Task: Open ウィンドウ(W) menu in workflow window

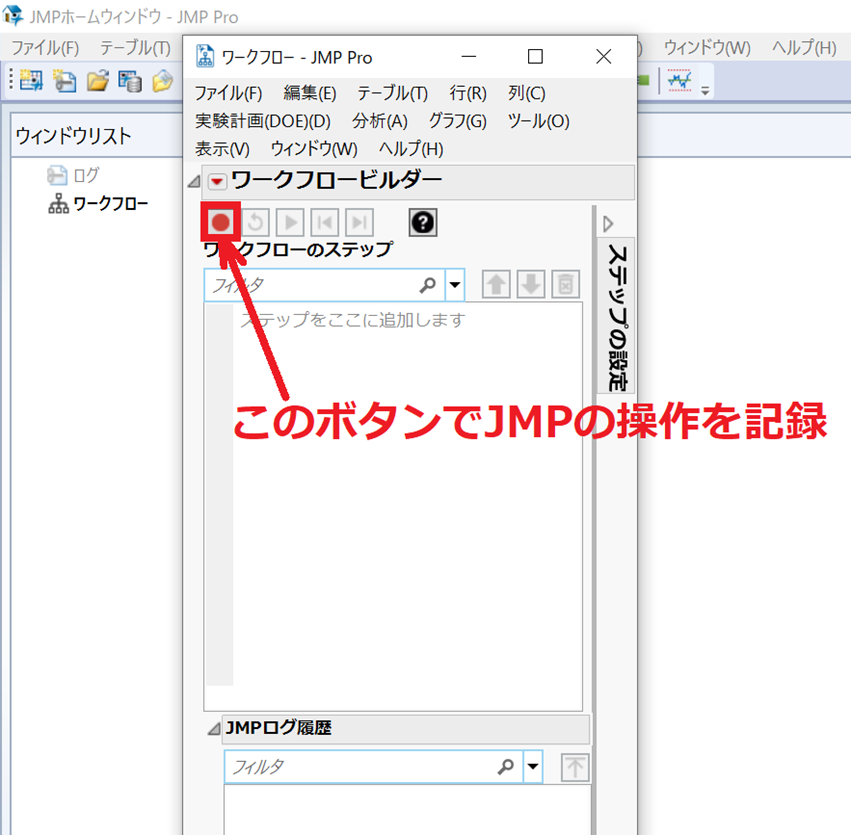Action: coord(314,149)
